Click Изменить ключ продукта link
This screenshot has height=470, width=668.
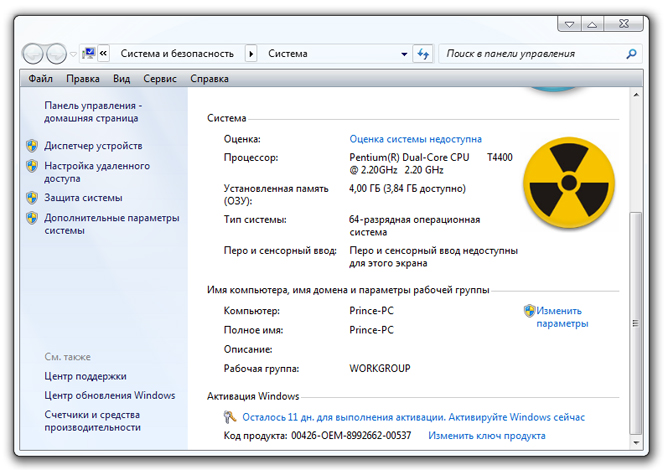pyautogui.click(x=486, y=436)
